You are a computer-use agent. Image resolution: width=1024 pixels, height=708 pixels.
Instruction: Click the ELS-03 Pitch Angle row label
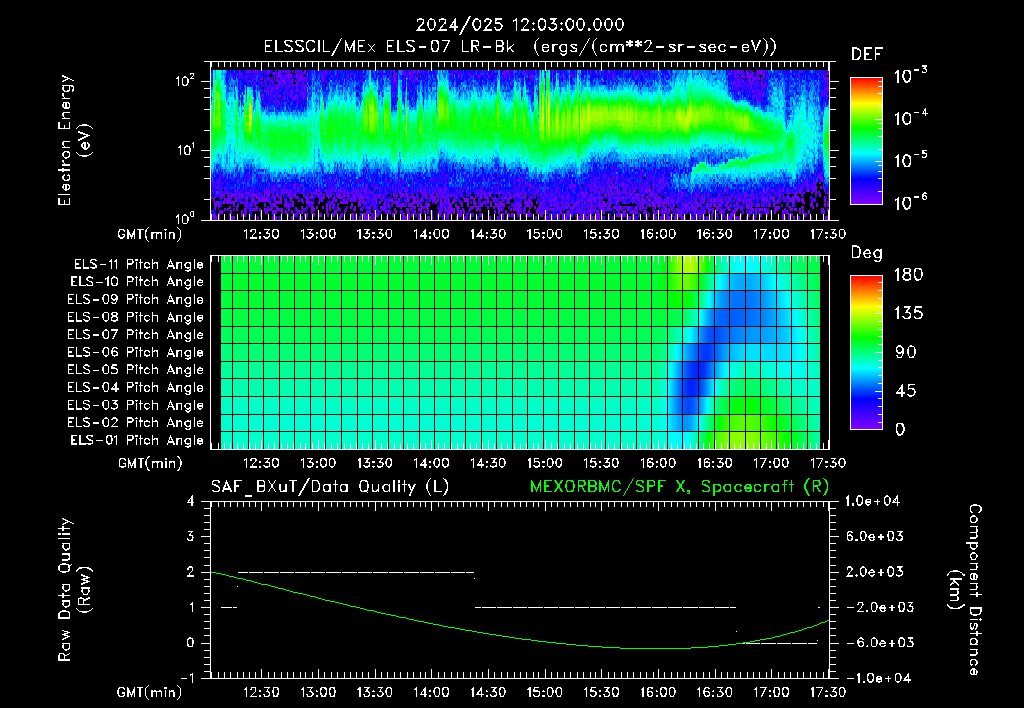point(135,406)
